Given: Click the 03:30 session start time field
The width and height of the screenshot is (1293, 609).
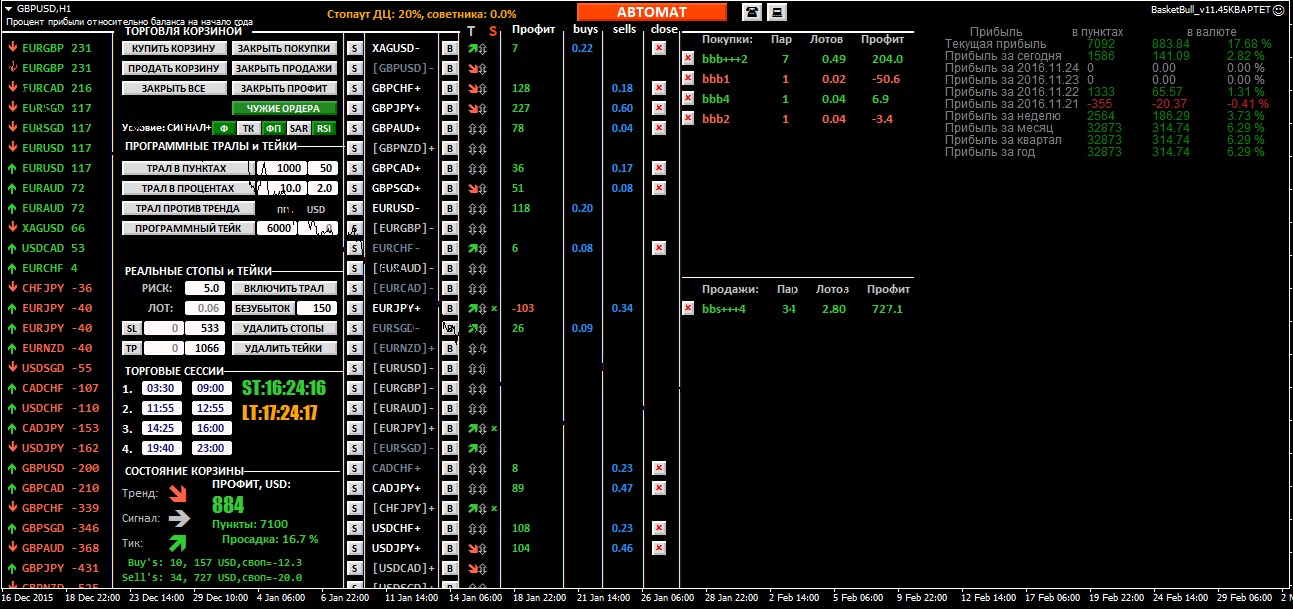Looking at the screenshot, I should click(161, 388).
